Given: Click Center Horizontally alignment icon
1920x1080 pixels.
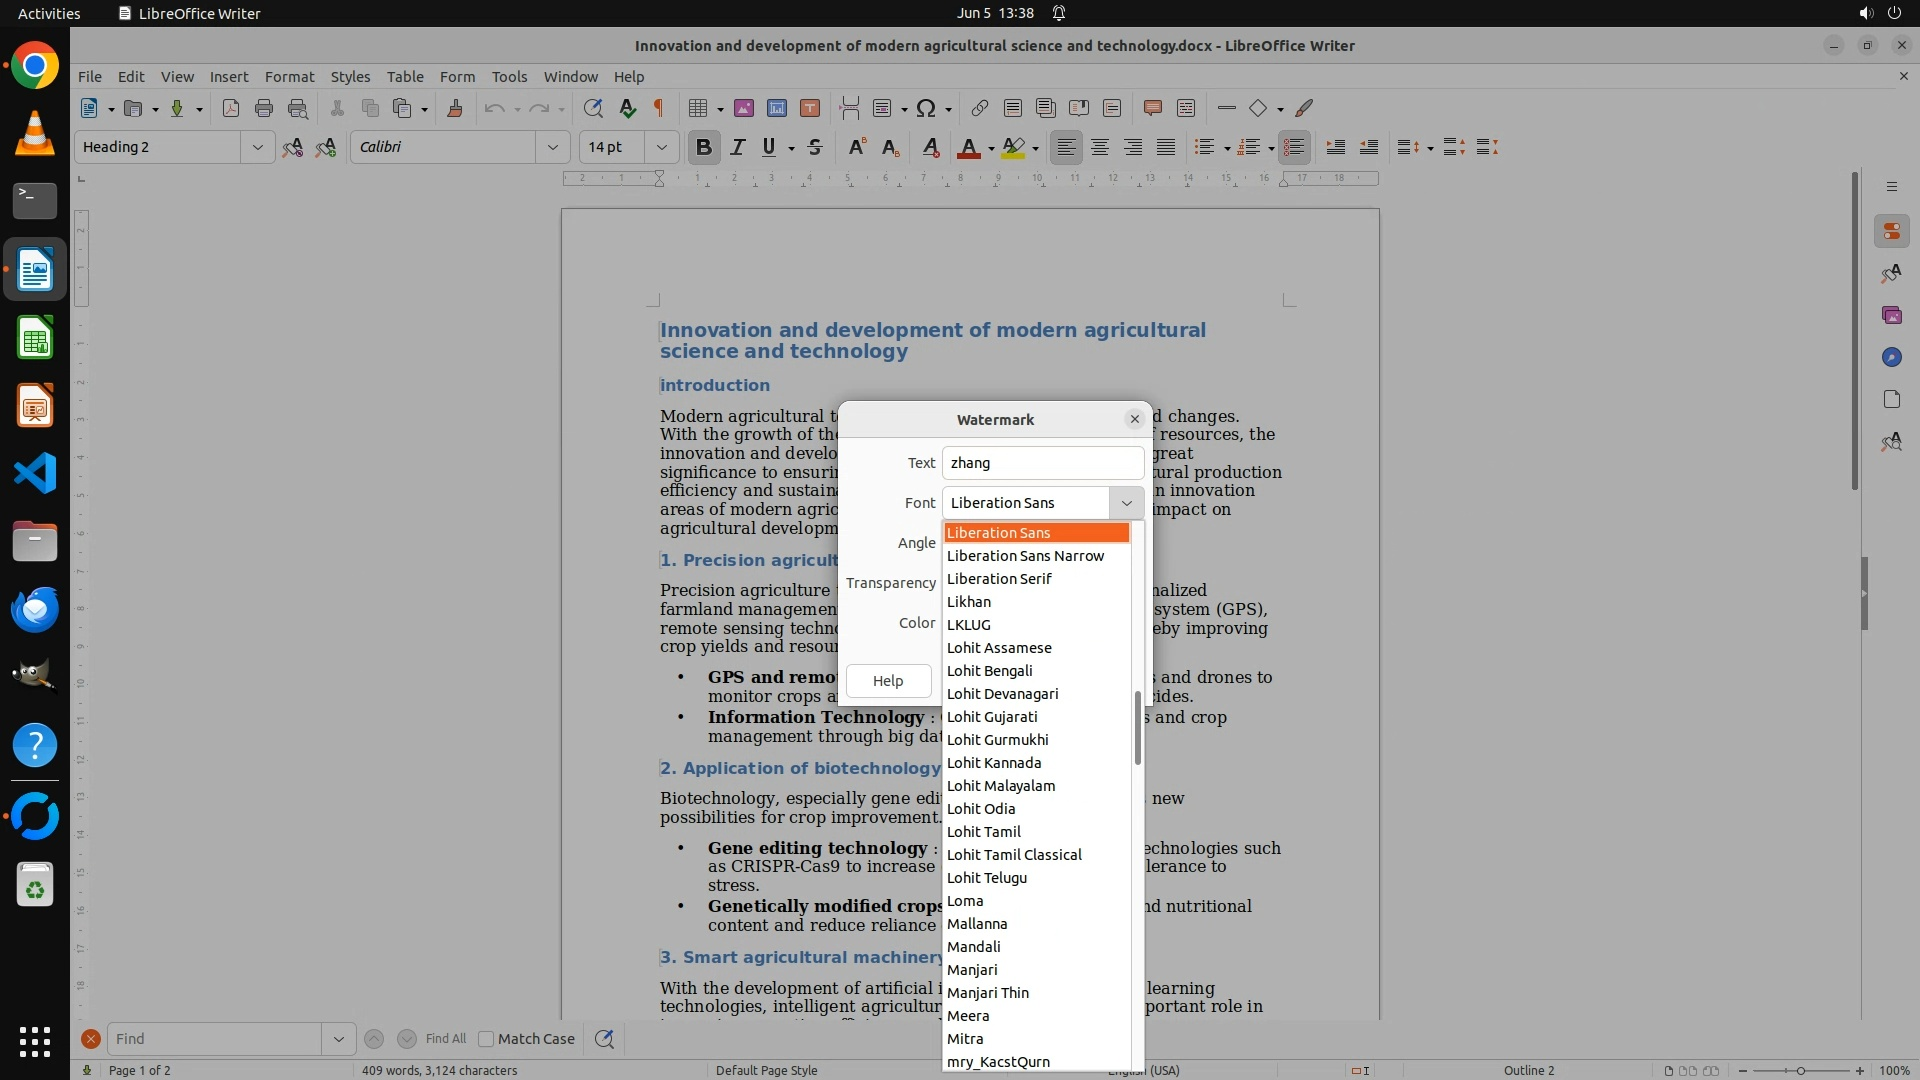Looking at the screenshot, I should [1100, 147].
